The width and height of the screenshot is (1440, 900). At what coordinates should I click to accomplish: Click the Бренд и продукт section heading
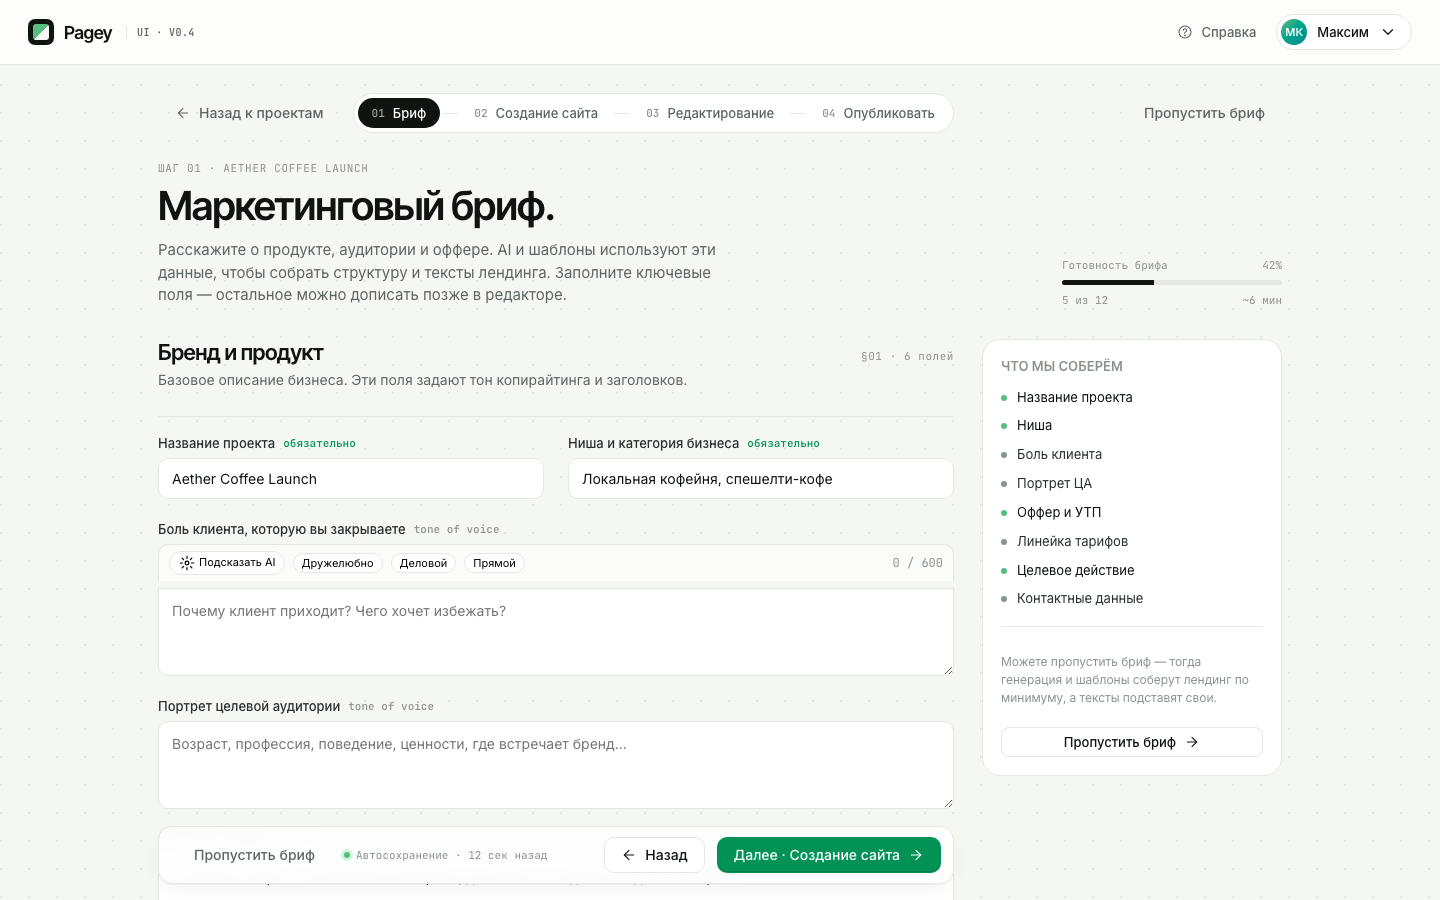[241, 352]
